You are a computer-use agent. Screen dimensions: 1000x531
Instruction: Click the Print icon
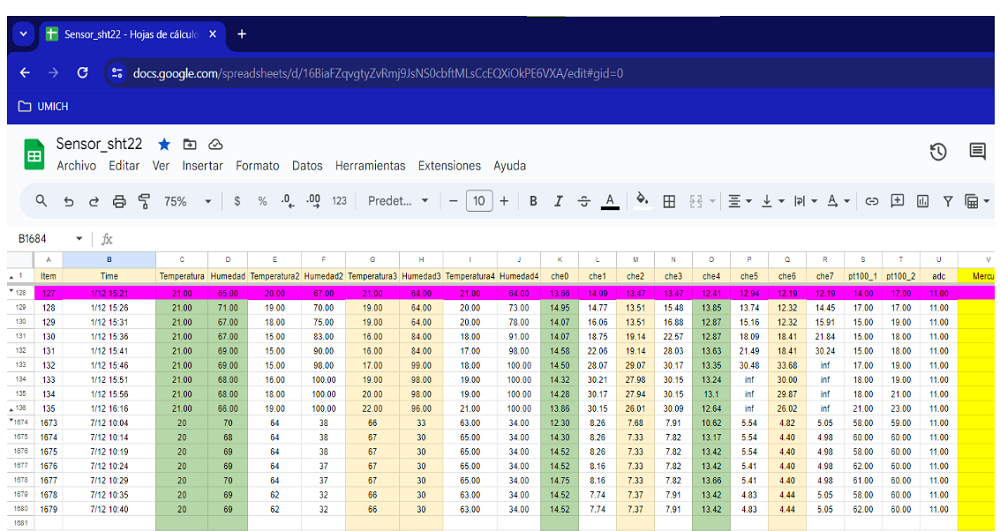coord(119,201)
